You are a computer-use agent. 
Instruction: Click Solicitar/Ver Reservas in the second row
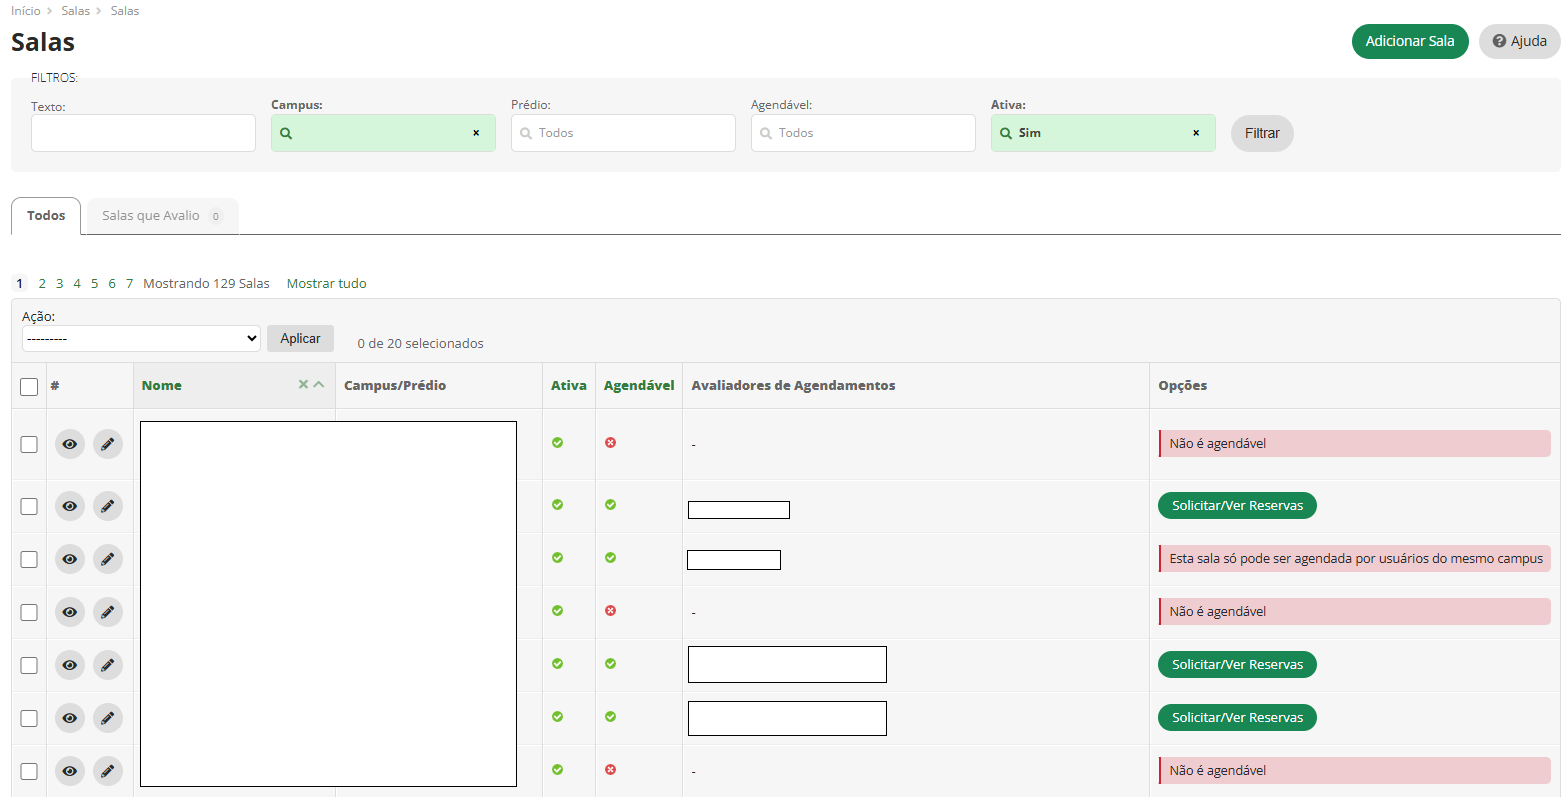[1237, 505]
